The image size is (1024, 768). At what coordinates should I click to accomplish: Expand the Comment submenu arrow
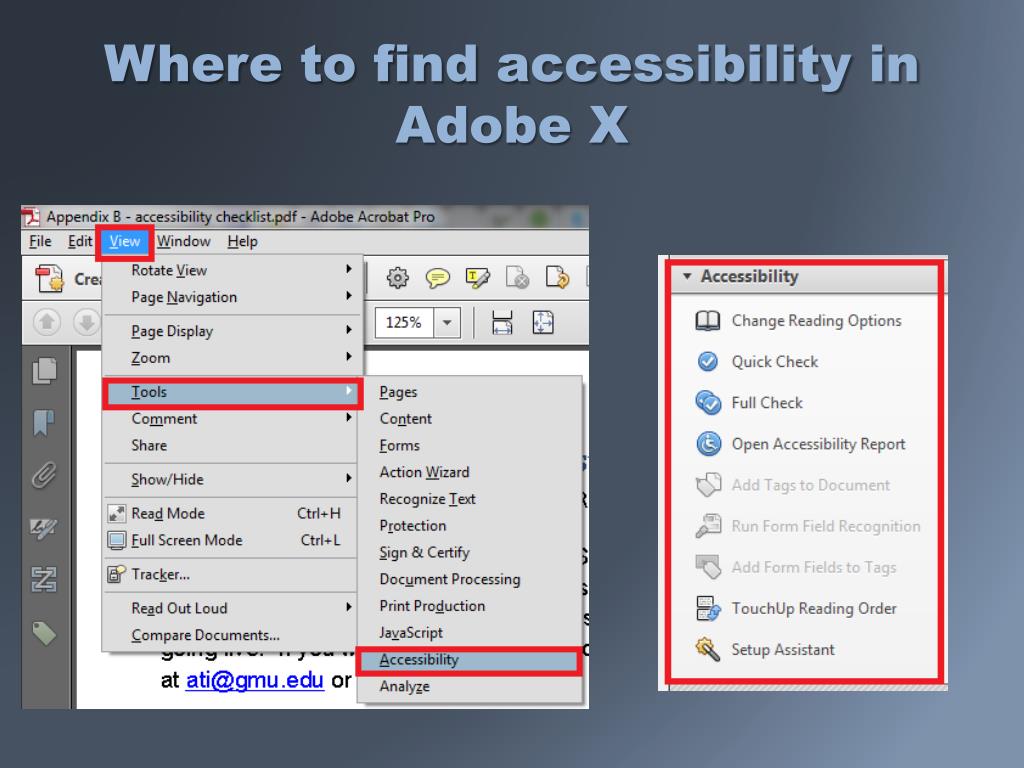click(x=349, y=417)
